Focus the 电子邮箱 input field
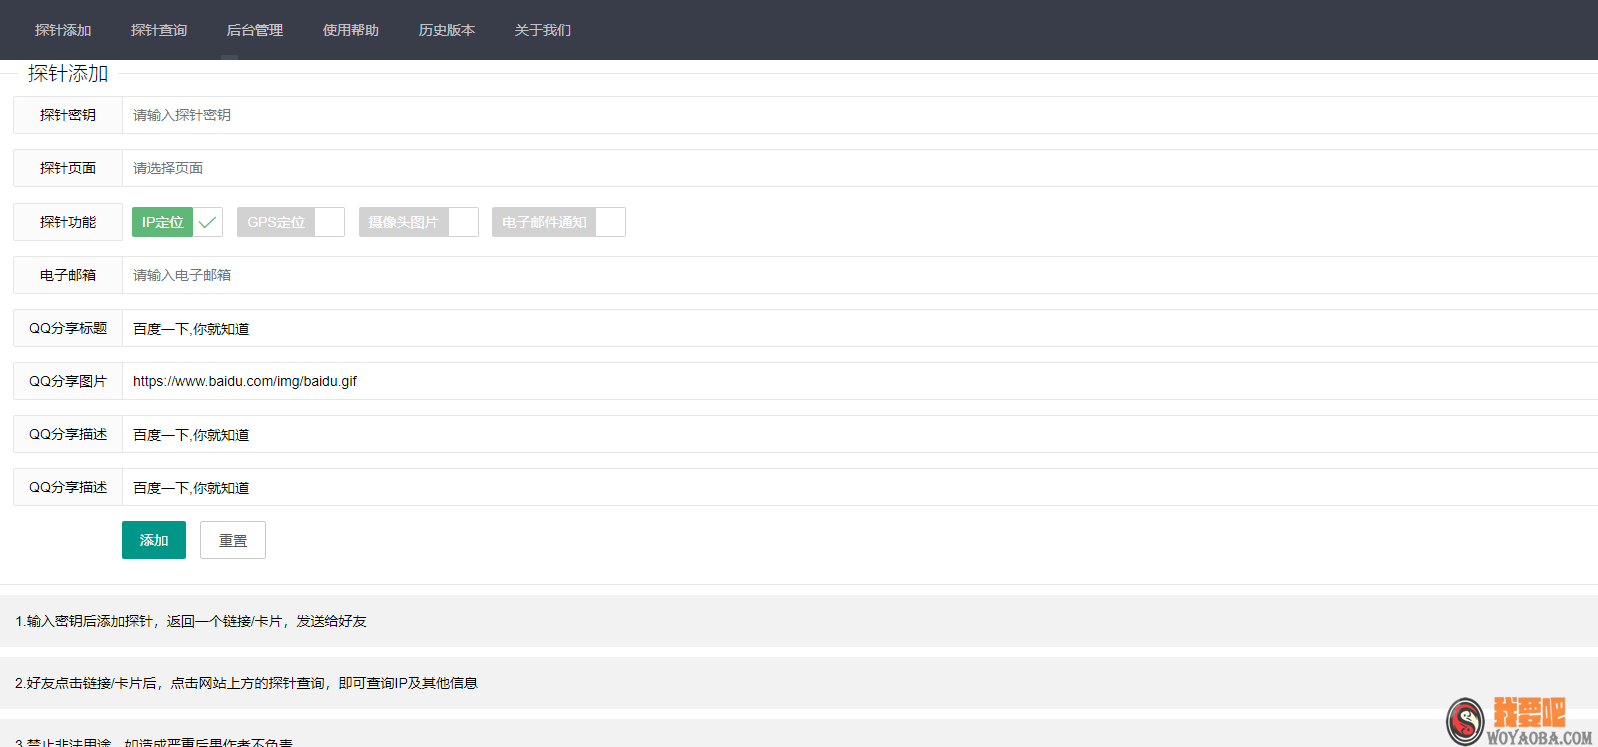 [858, 275]
